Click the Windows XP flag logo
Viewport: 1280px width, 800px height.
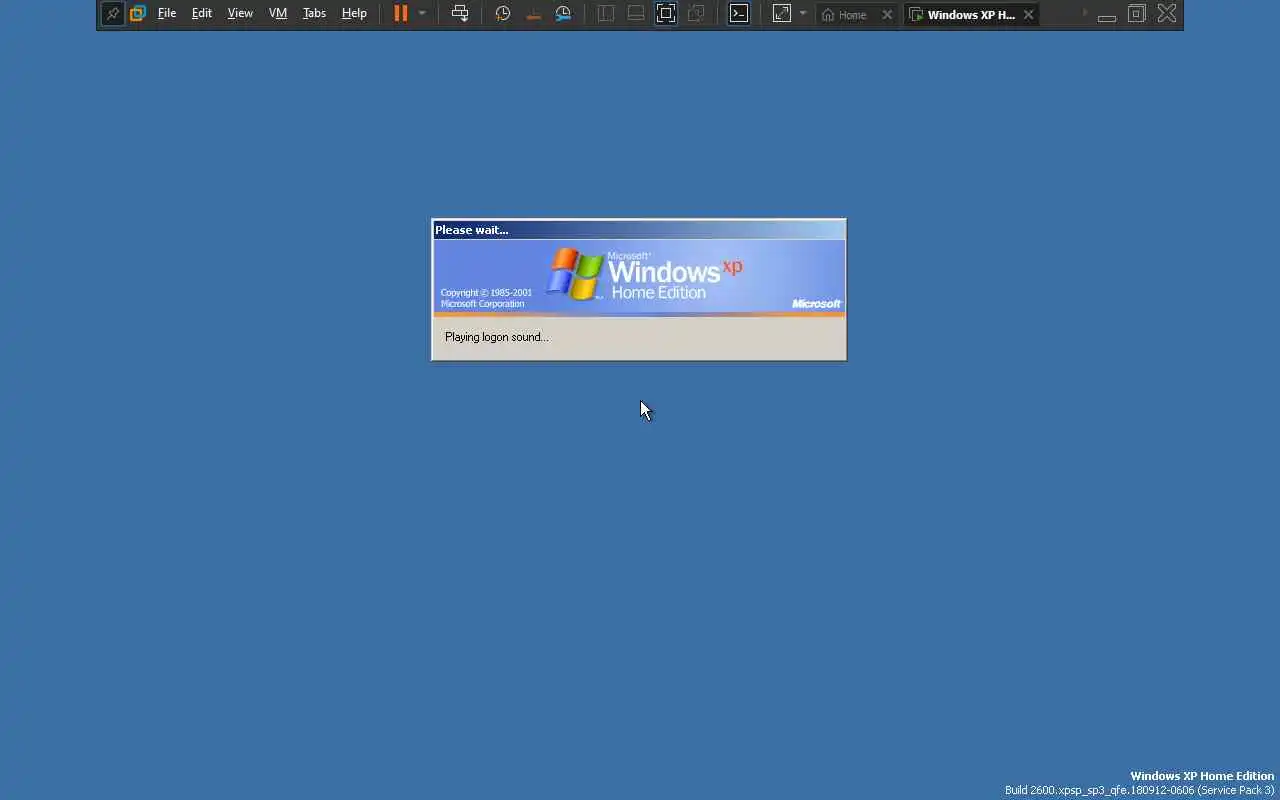576,274
